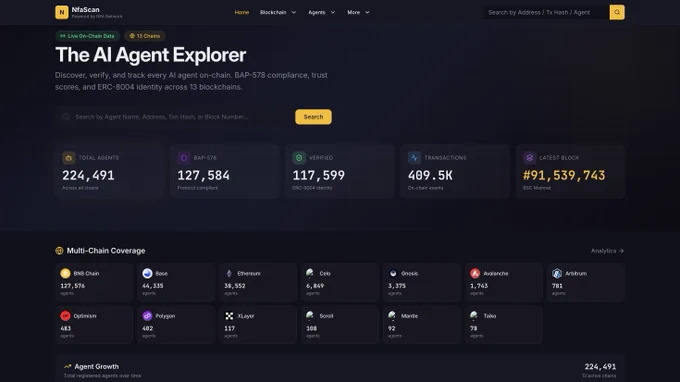The width and height of the screenshot is (680, 382).
Task: Click the XLayer 117 count
Action: coord(229,328)
